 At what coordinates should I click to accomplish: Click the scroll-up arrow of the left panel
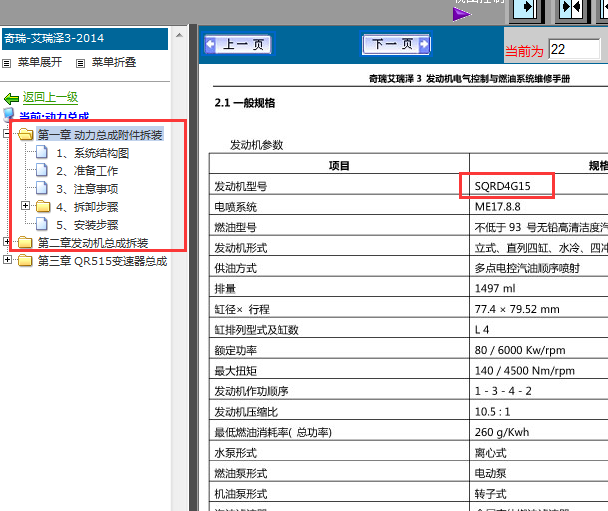(179, 35)
